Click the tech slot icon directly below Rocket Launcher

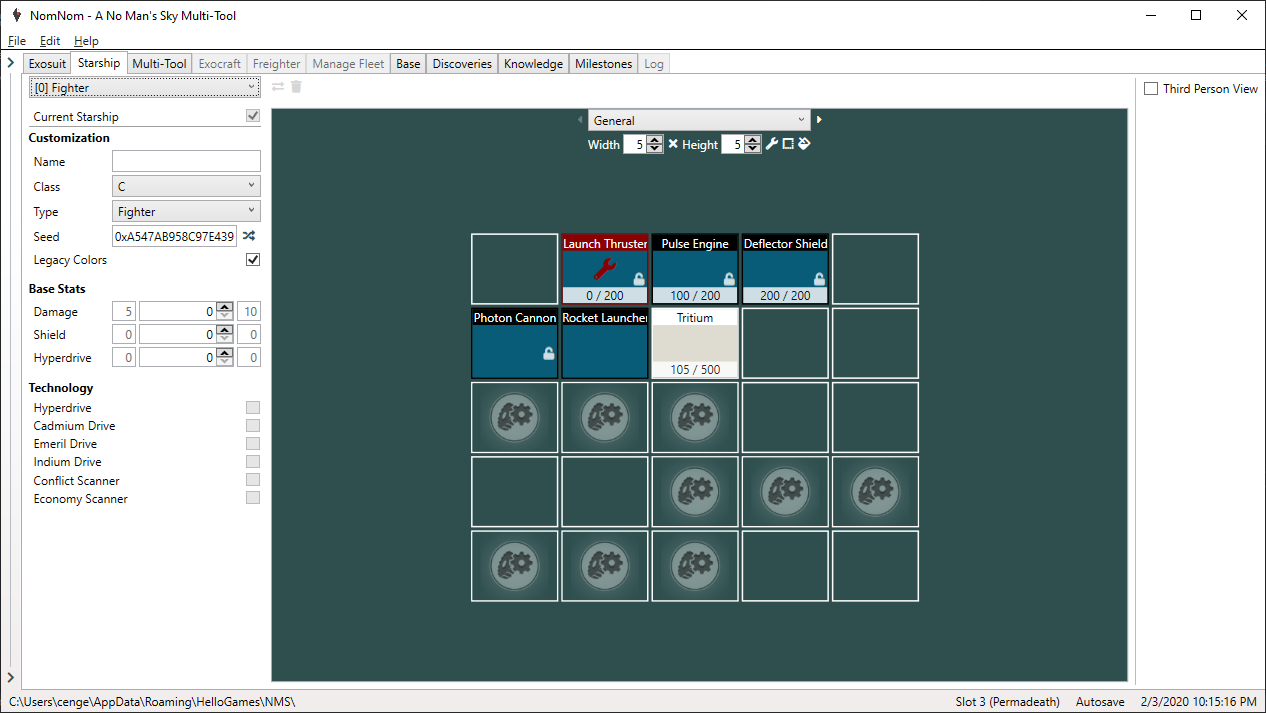click(x=605, y=419)
